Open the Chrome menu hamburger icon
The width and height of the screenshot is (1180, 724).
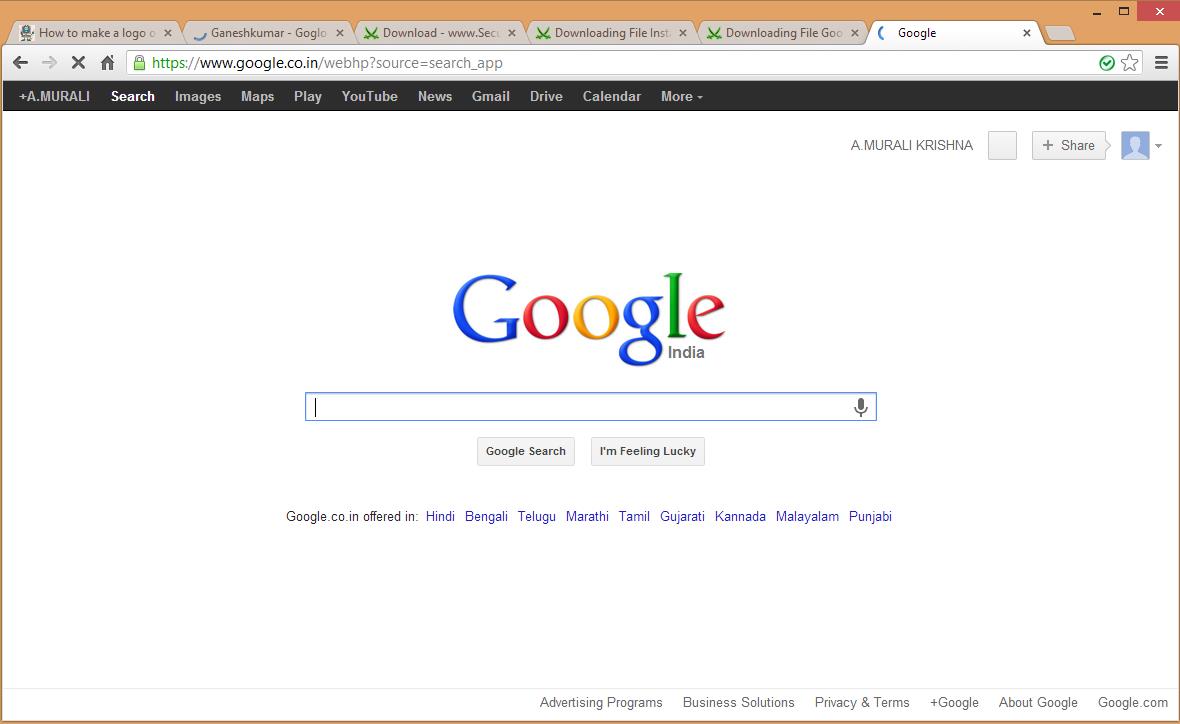[x=1161, y=63]
